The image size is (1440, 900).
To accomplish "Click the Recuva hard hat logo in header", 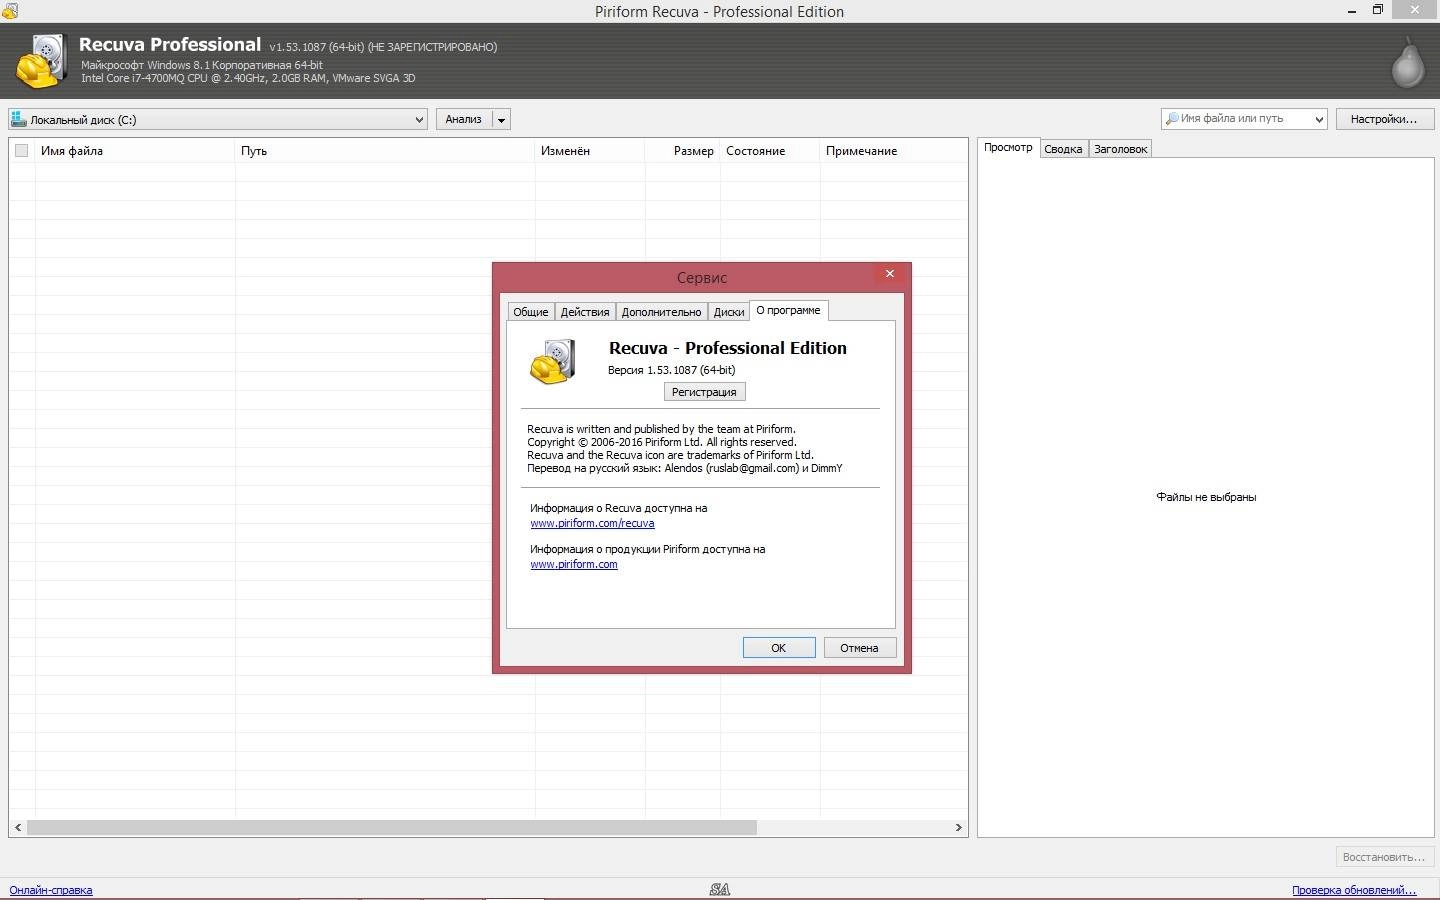I will 41,61.
